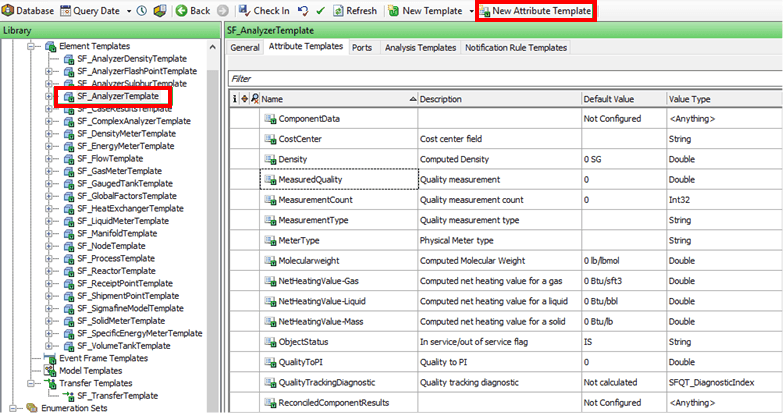
Task: Click the Query Date button
Action: coord(90,10)
